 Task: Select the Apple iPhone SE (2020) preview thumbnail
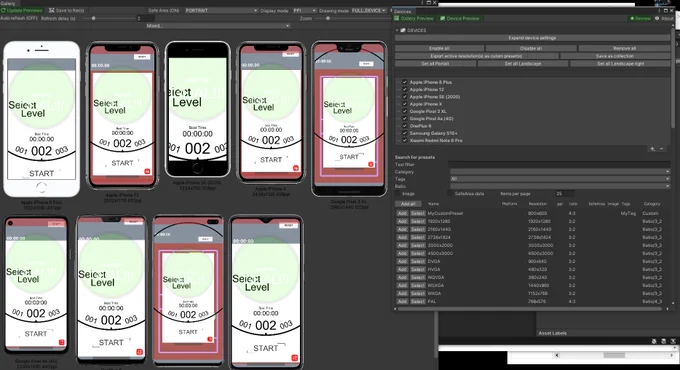point(198,109)
